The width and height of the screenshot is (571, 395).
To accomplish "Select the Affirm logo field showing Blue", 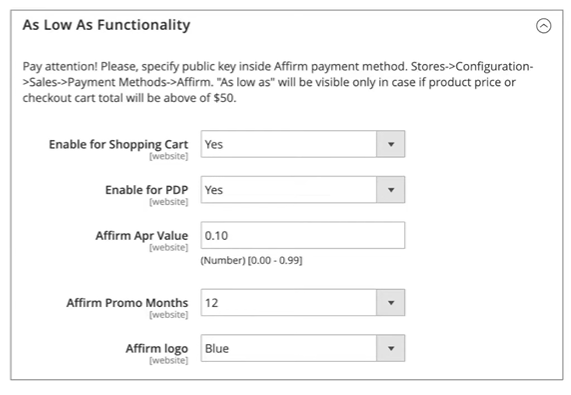I will click(x=303, y=348).
